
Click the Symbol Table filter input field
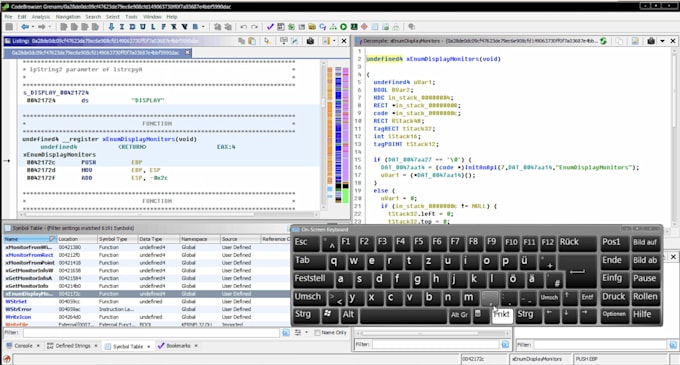[x=151, y=332]
